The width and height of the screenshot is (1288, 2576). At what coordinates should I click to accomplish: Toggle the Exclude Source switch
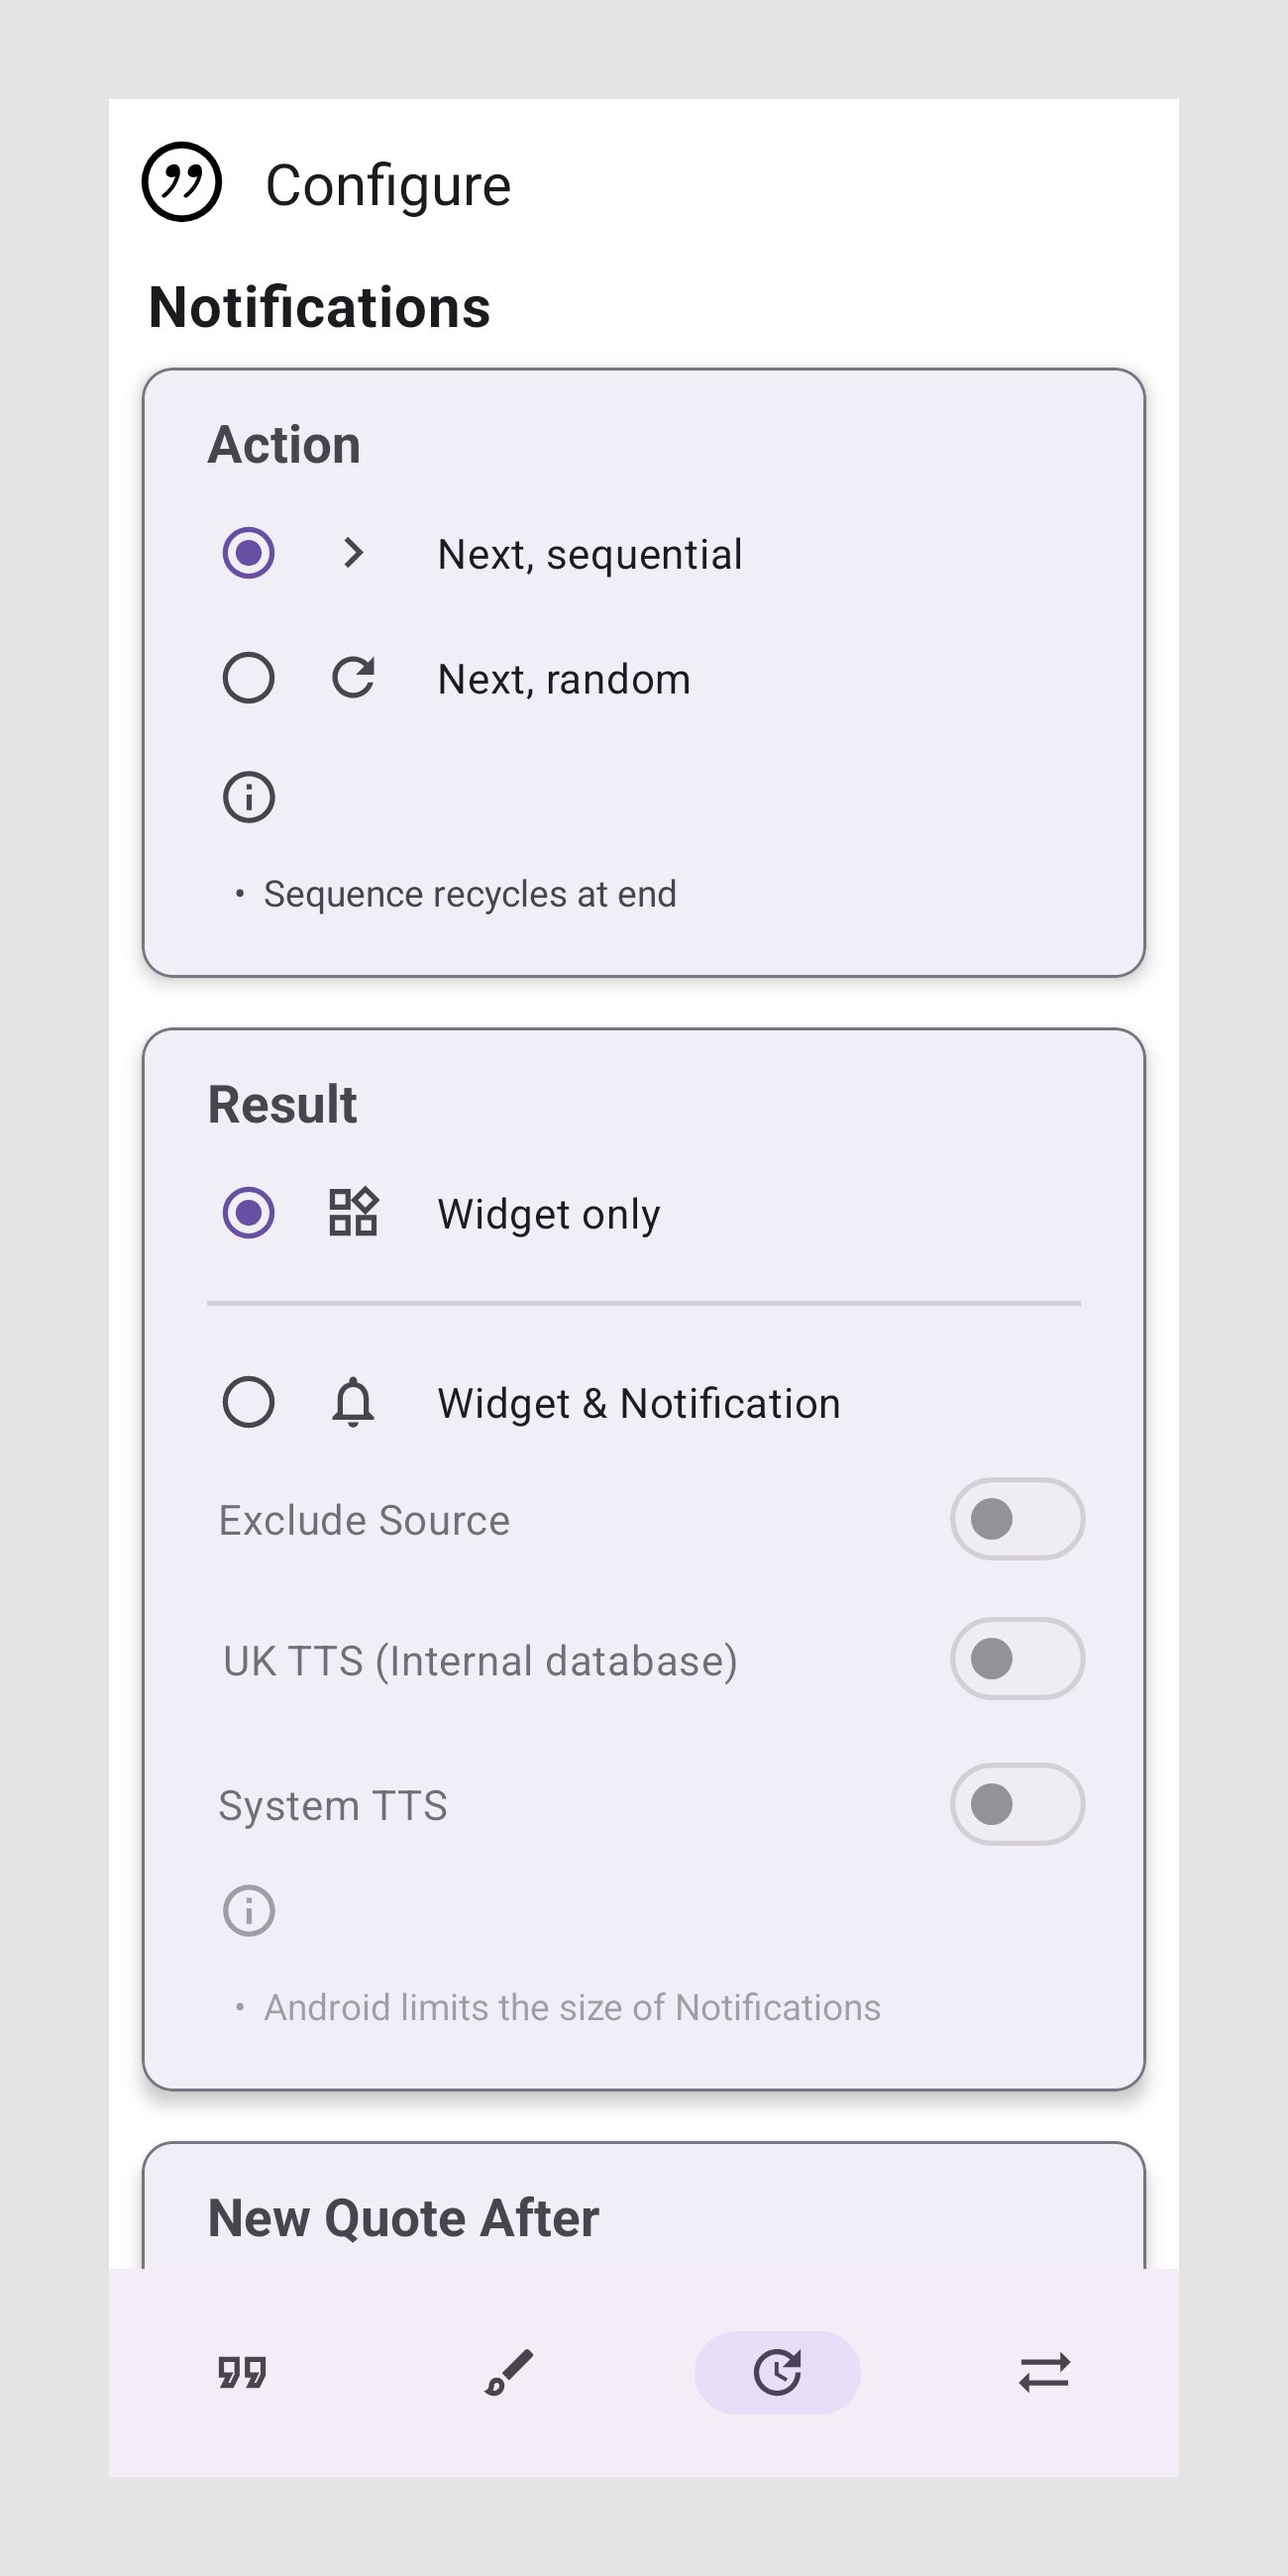(1017, 1519)
